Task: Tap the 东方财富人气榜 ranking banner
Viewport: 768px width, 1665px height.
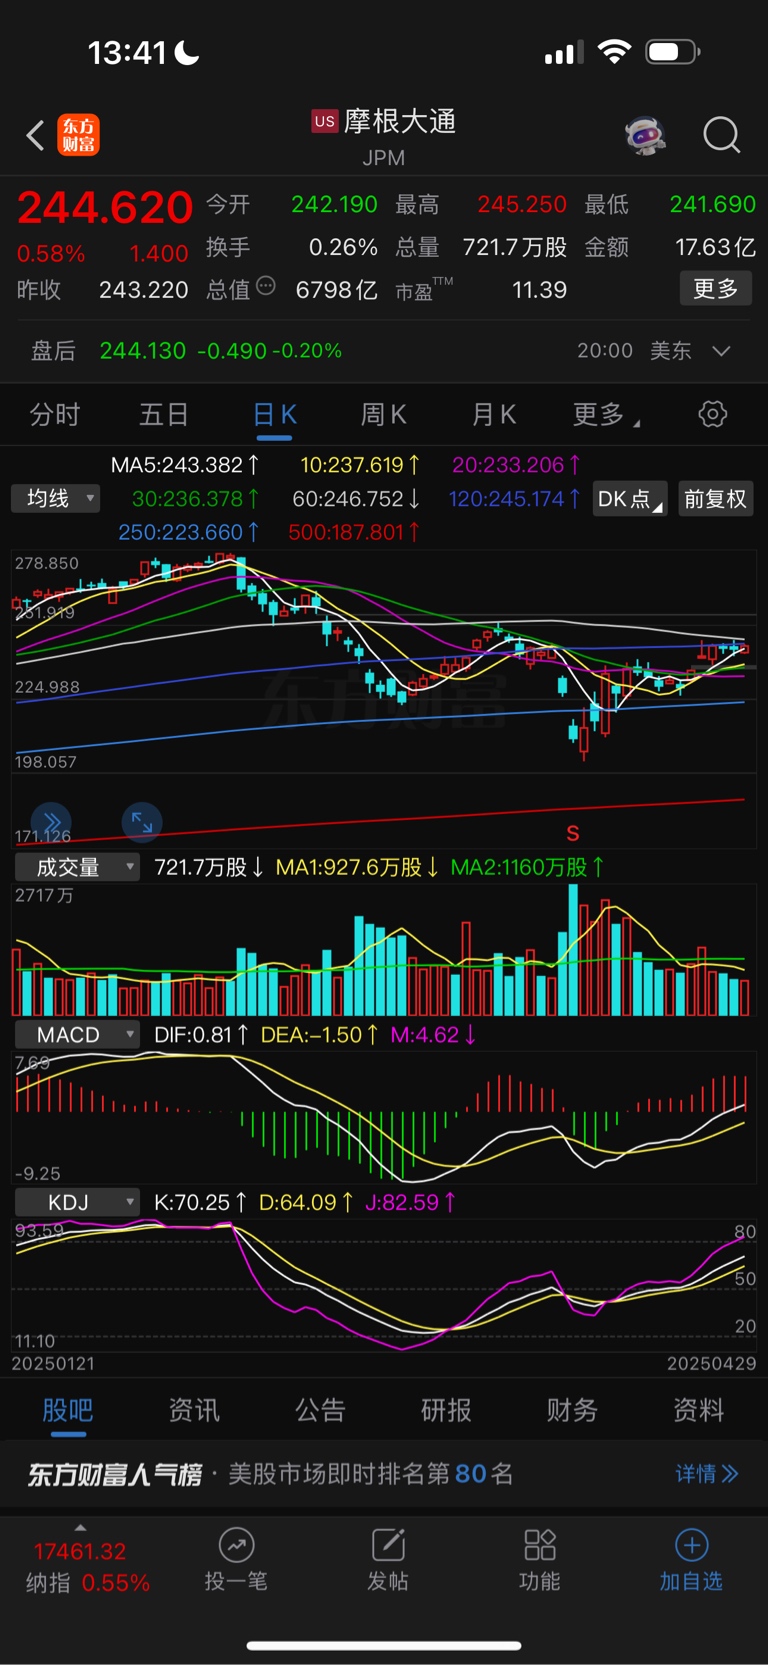Action: click(x=384, y=1474)
